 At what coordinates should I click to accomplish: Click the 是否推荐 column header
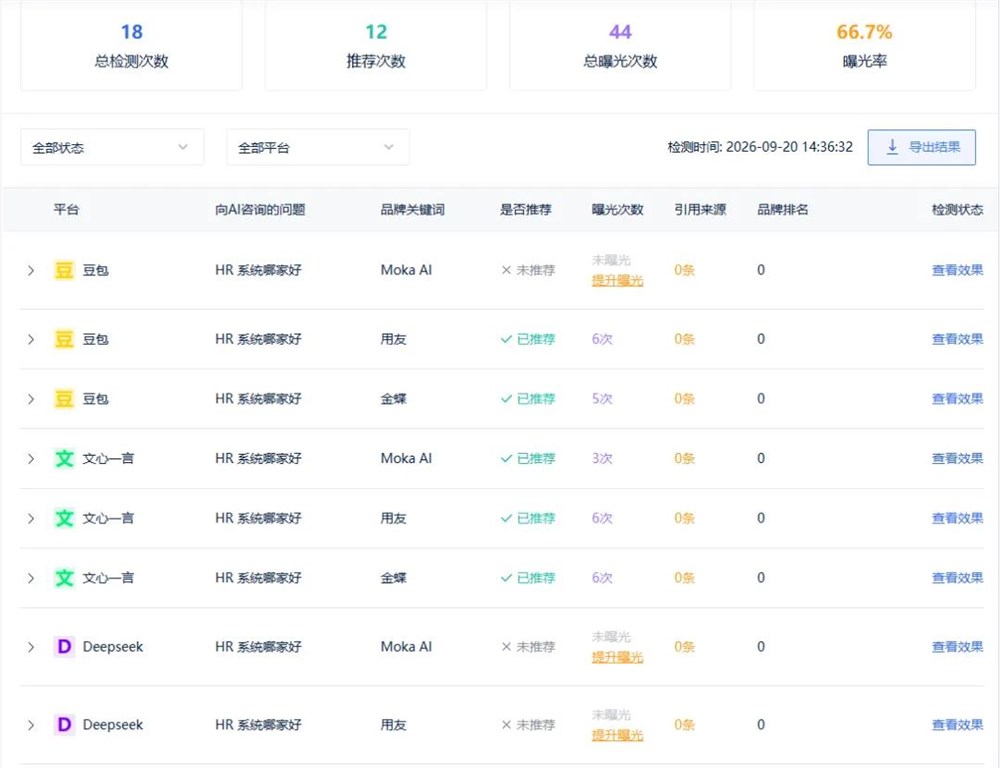pos(526,210)
